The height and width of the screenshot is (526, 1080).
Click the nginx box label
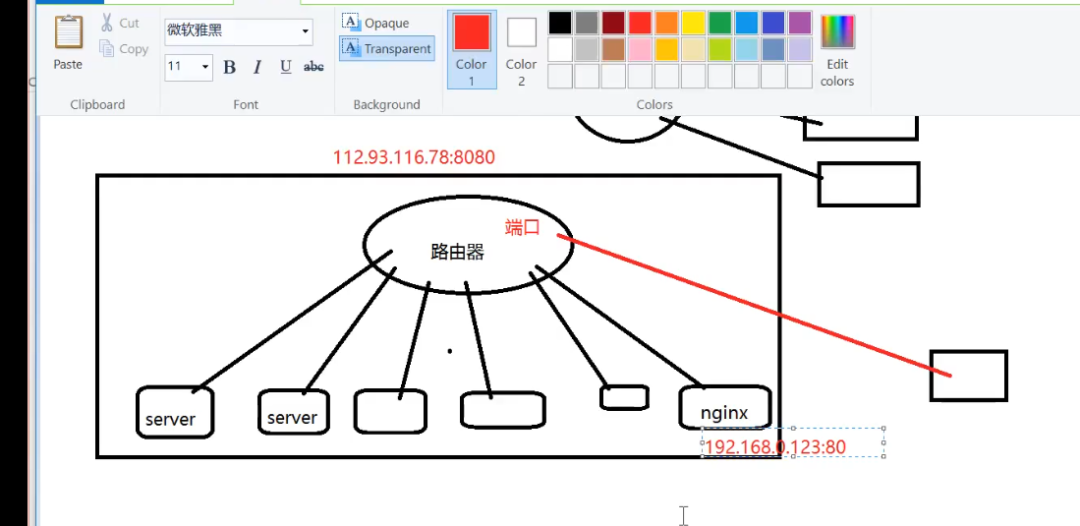point(724,414)
